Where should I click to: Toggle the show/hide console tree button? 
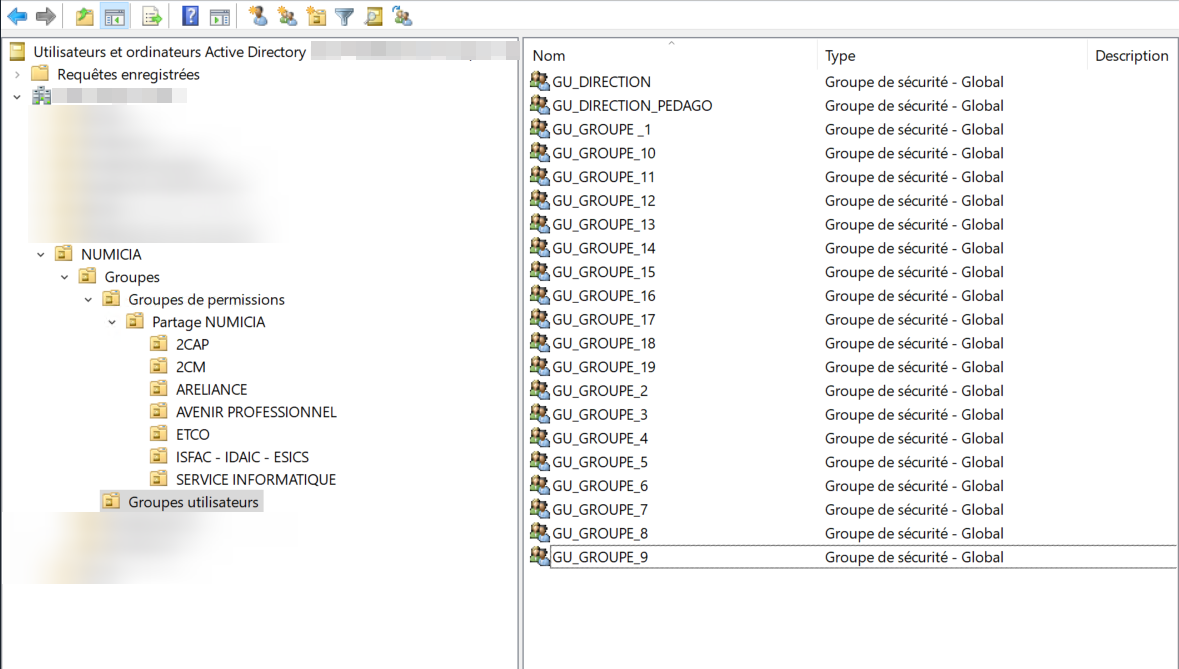[115, 16]
